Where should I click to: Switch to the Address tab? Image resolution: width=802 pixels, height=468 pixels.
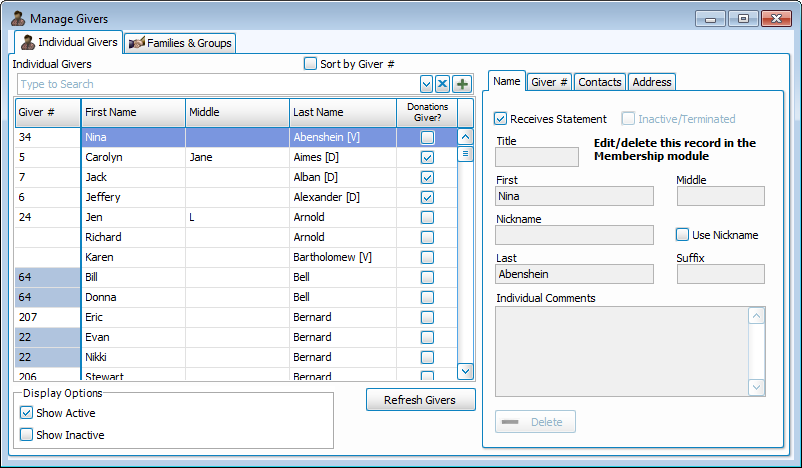click(x=651, y=82)
